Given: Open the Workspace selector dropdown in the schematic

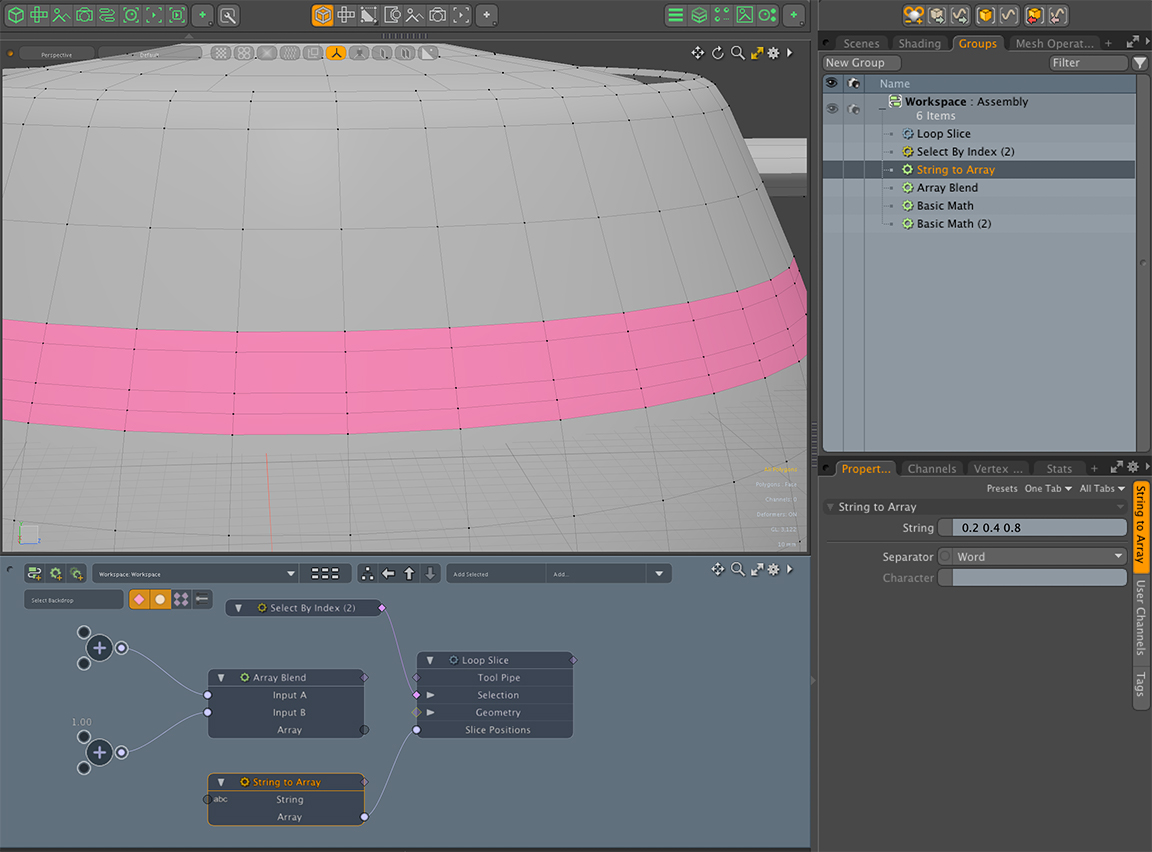Looking at the screenshot, I should point(195,574).
